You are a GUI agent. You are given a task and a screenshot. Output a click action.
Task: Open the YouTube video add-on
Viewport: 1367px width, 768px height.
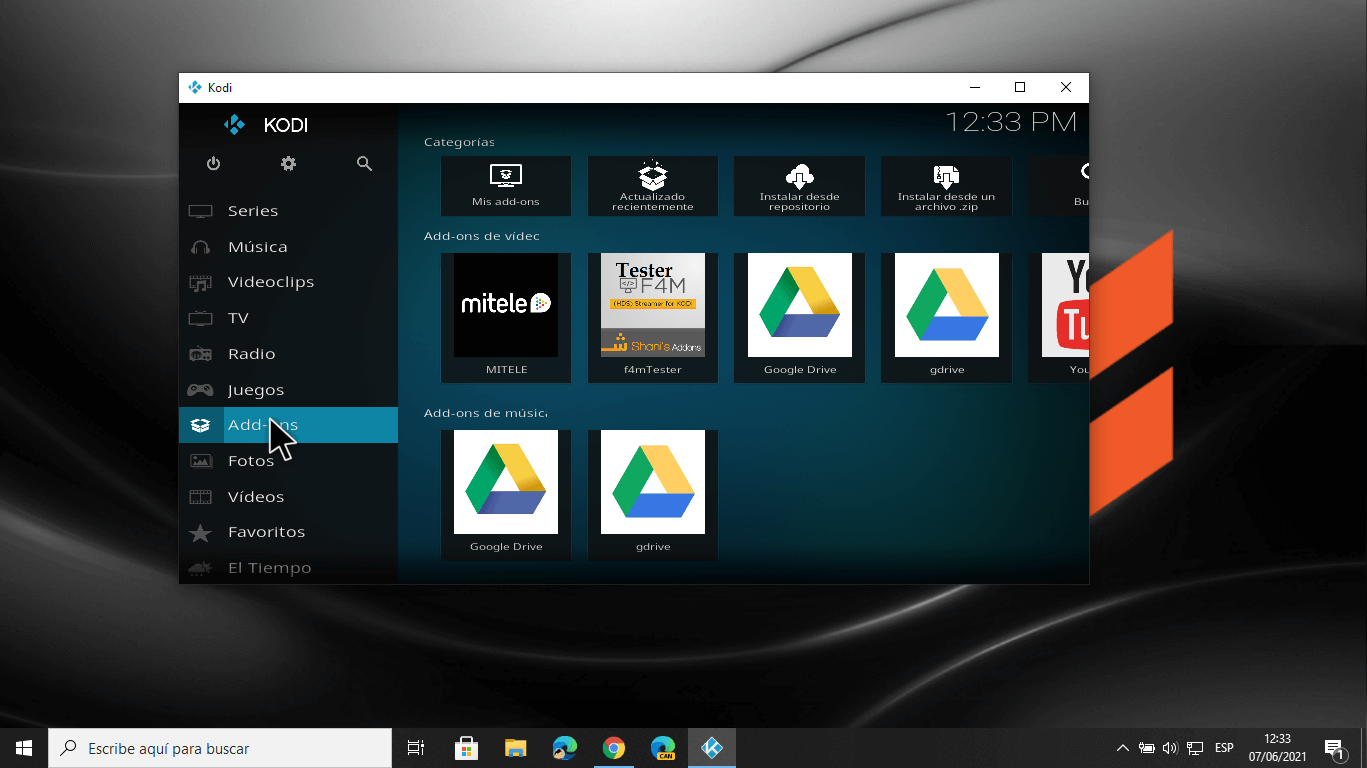click(1059, 318)
